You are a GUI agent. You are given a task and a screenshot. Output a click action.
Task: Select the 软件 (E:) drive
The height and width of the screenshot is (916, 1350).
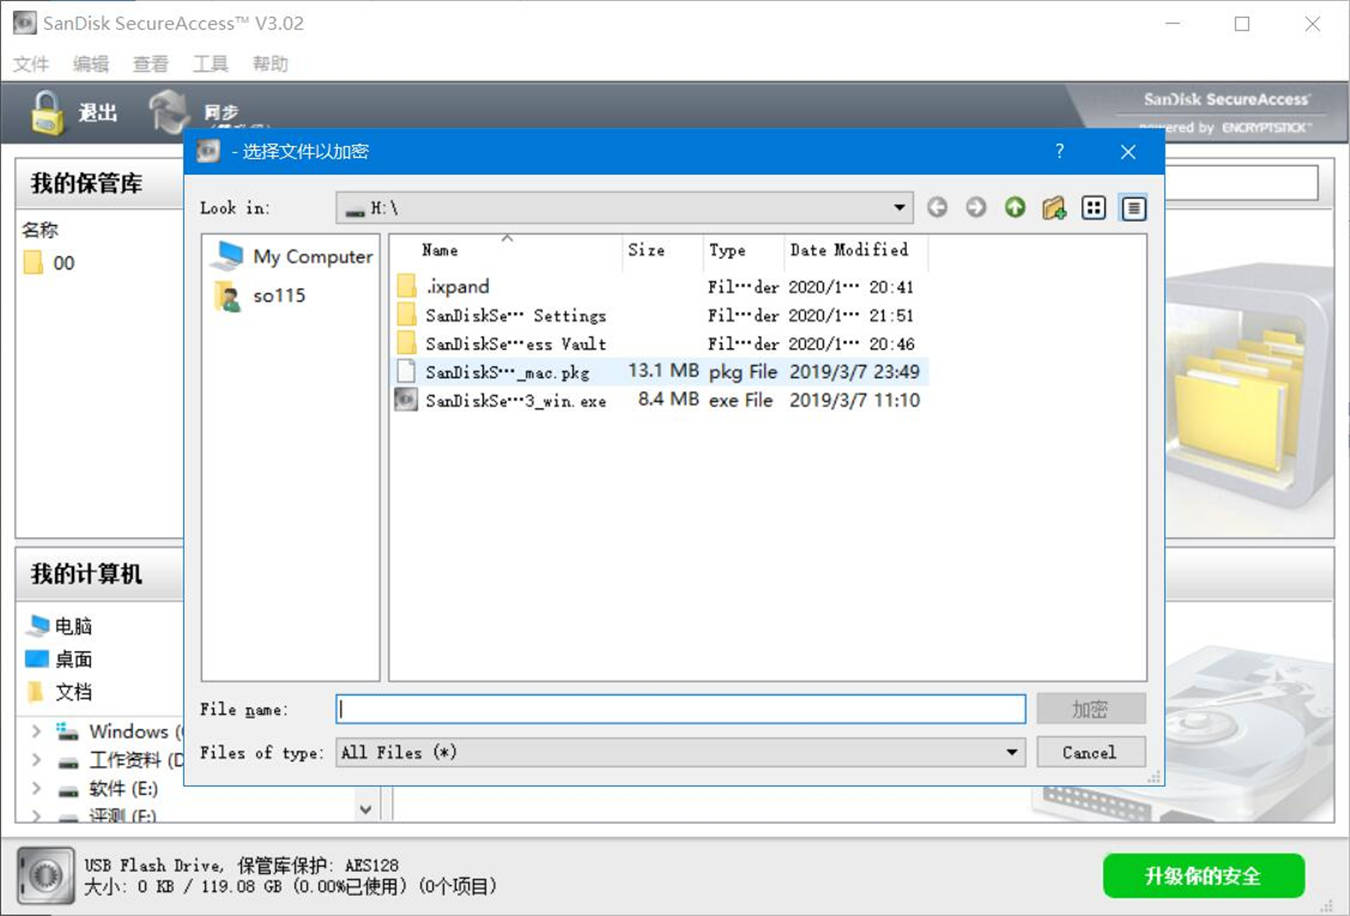108,789
